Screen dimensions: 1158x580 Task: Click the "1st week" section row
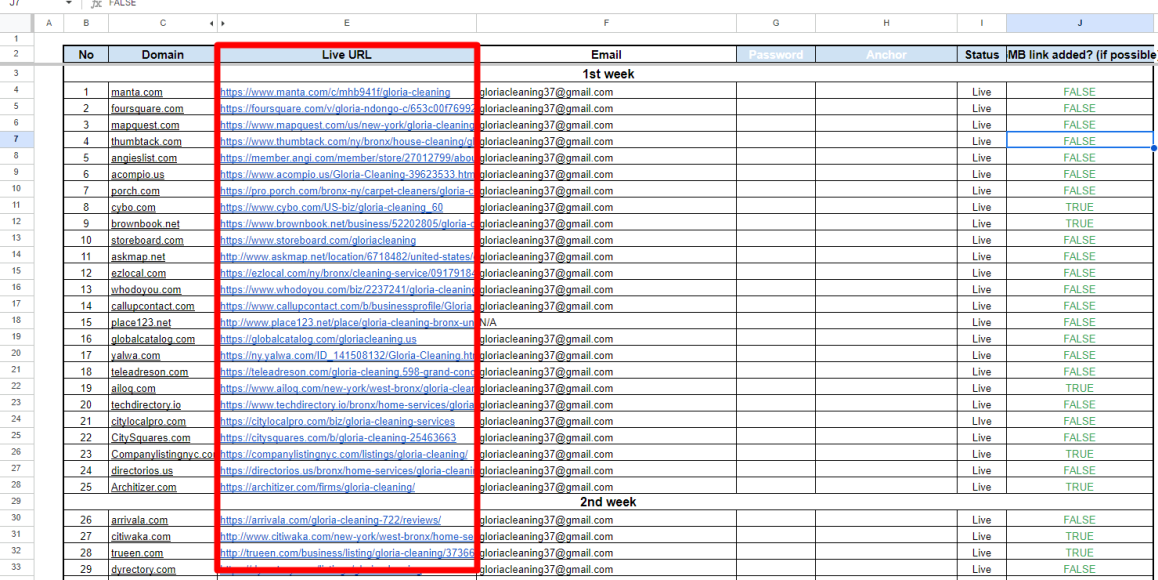coord(609,74)
